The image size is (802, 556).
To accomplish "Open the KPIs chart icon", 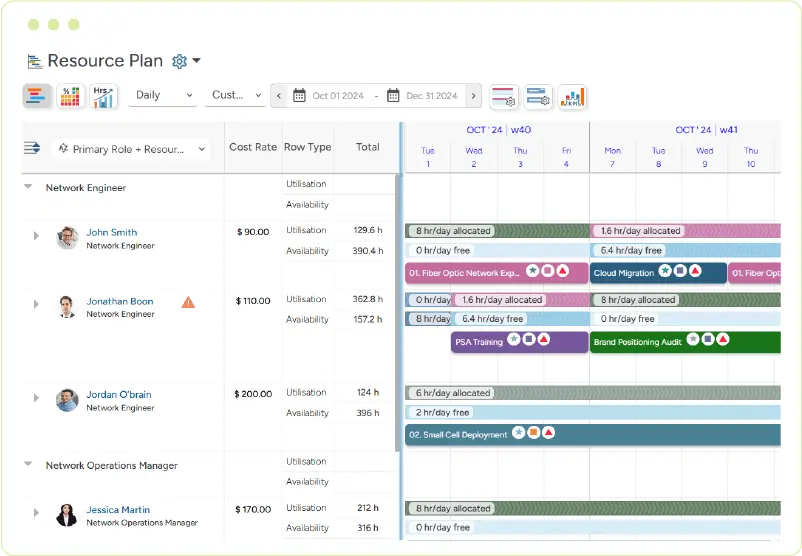I will (x=572, y=96).
